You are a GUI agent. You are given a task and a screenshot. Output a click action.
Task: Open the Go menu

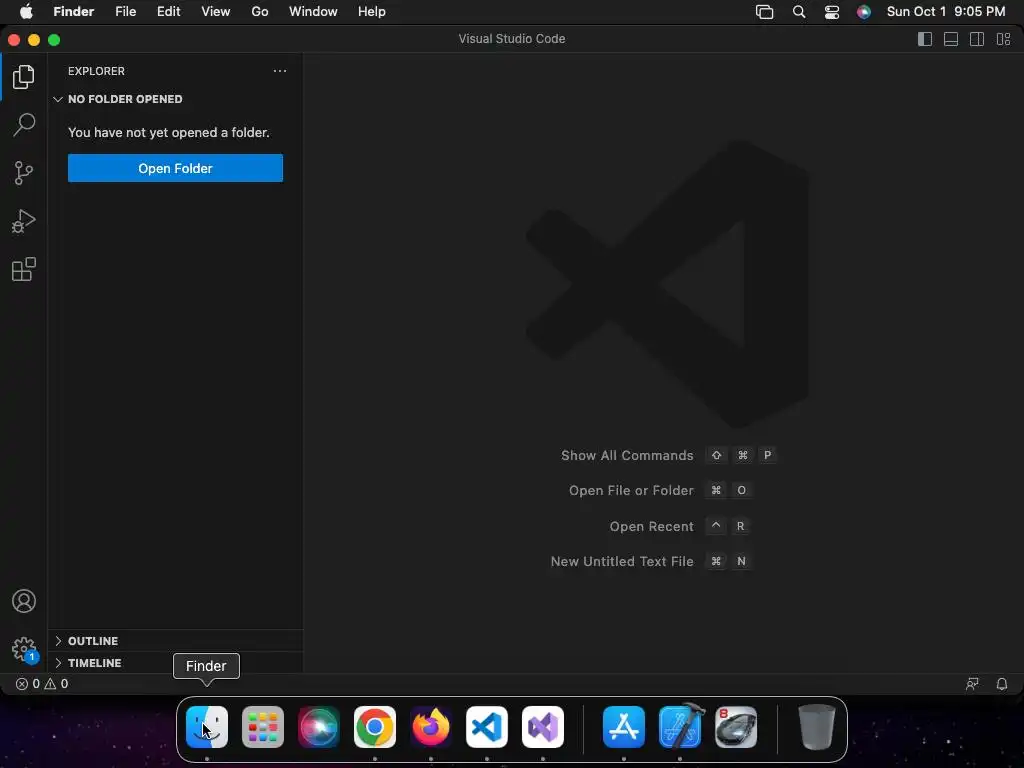click(x=260, y=12)
